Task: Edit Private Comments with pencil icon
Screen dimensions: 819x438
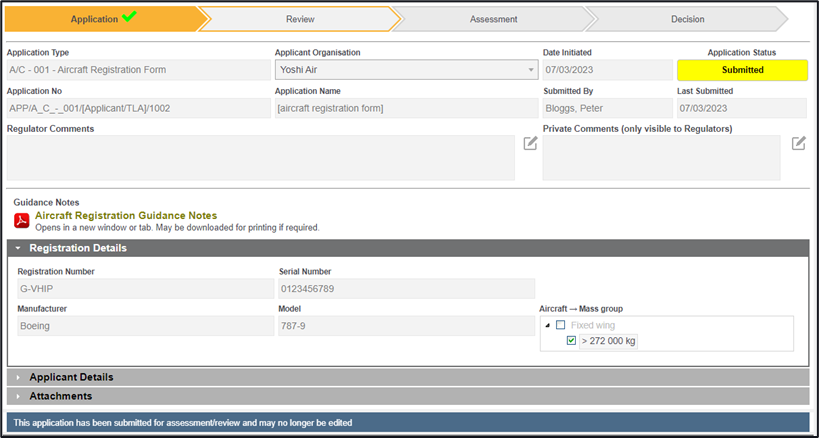Action: (798, 144)
